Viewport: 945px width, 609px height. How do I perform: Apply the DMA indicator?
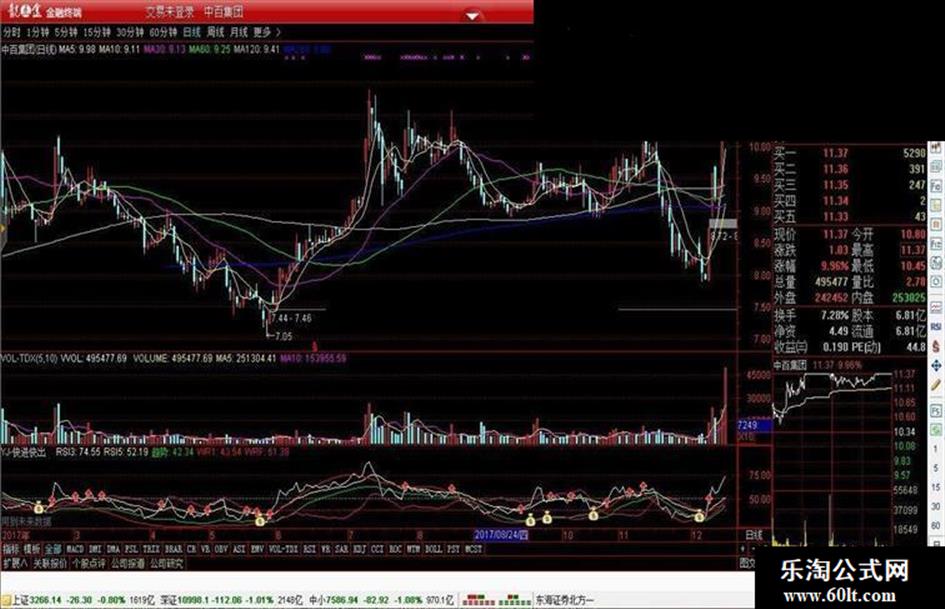[113, 549]
